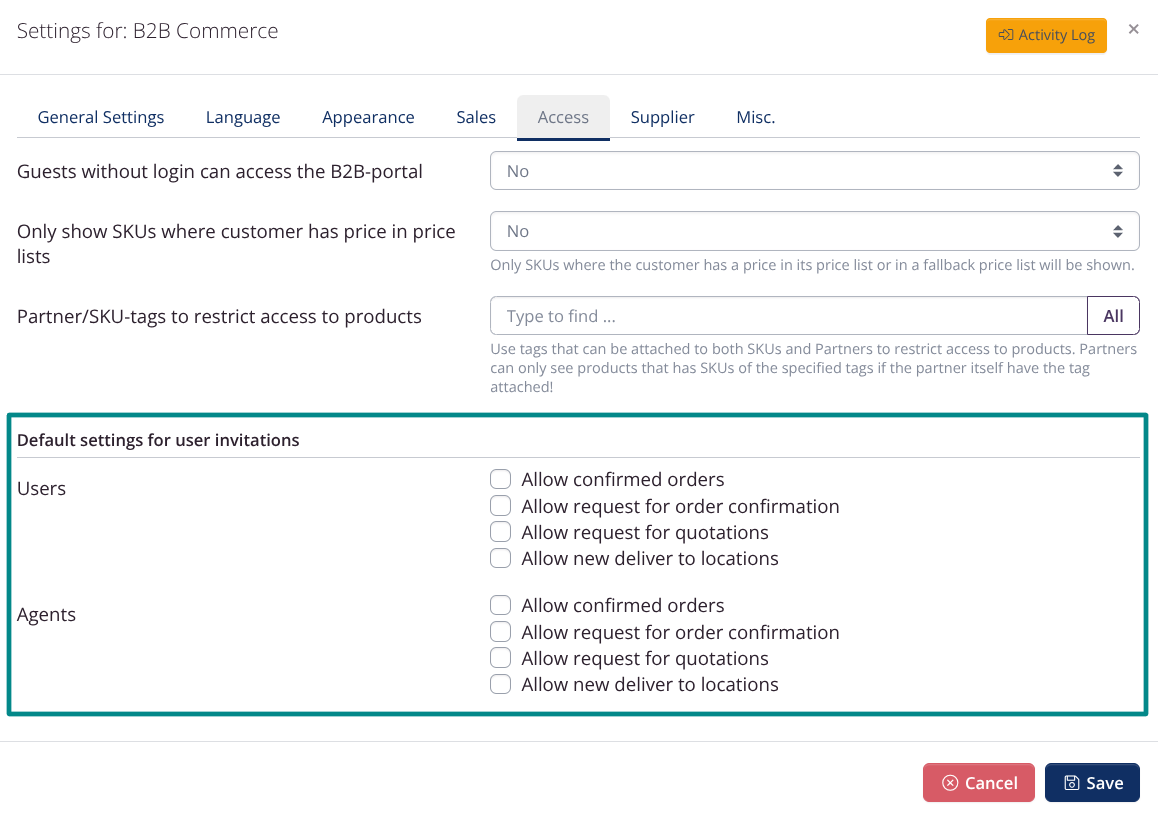
Task: Check 'Allow new deliver to locations' for Agents
Action: [500, 683]
